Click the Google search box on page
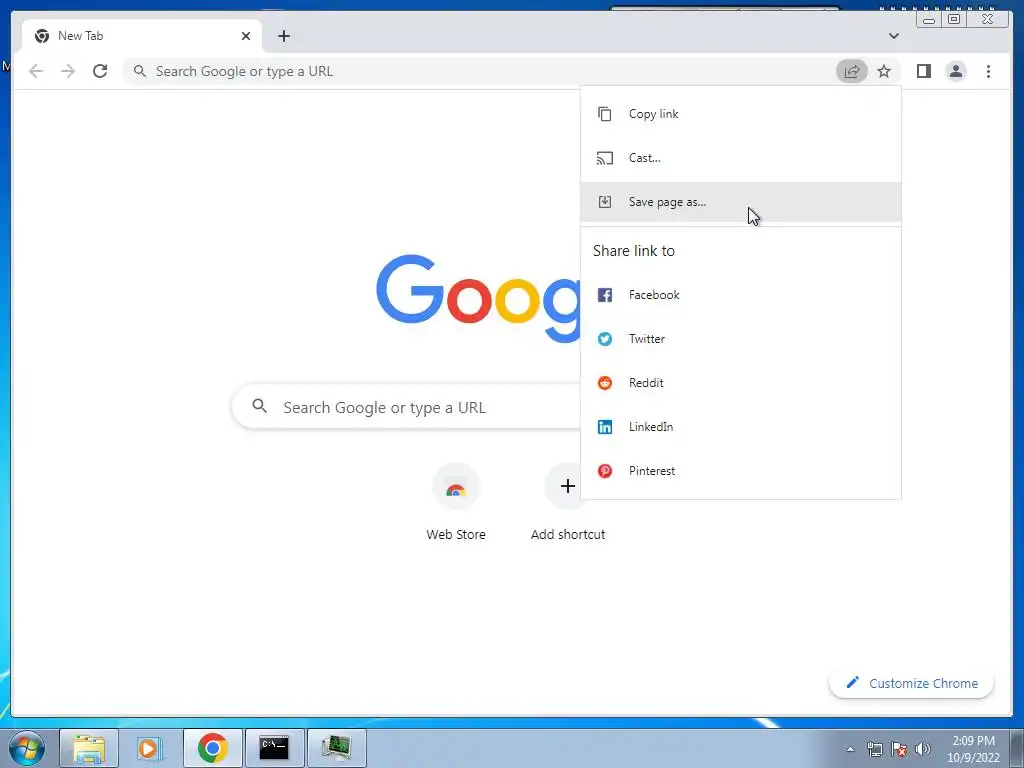1024x768 pixels. point(406,407)
